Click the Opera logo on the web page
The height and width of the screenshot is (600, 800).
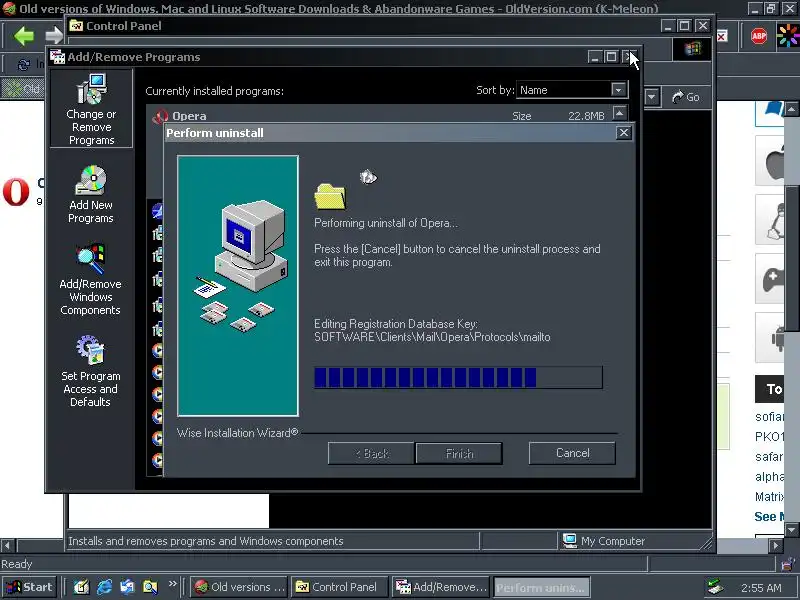click(x=16, y=192)
